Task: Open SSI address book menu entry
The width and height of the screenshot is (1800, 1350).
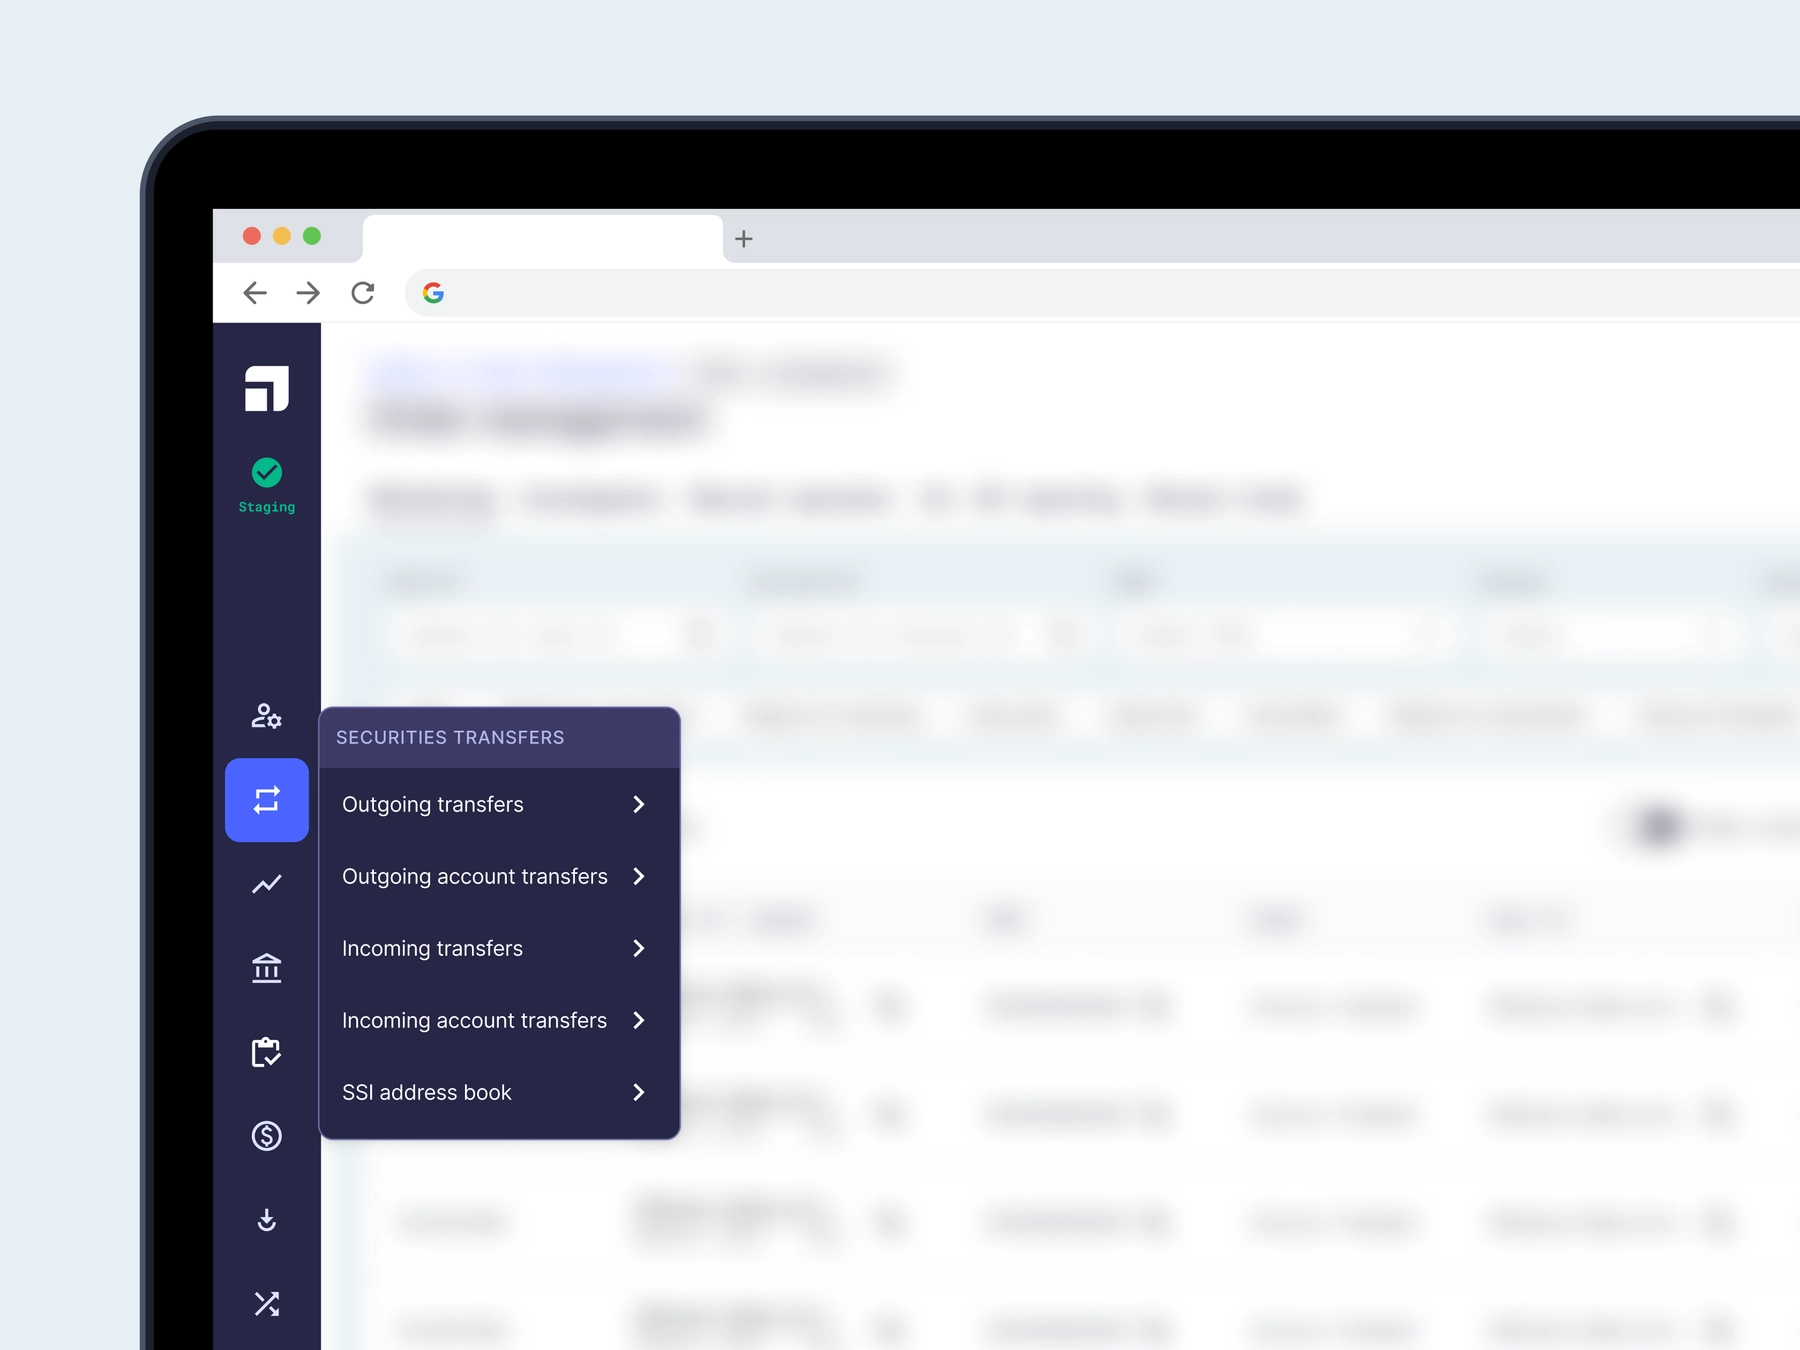Action: (x=499, y=1092)
